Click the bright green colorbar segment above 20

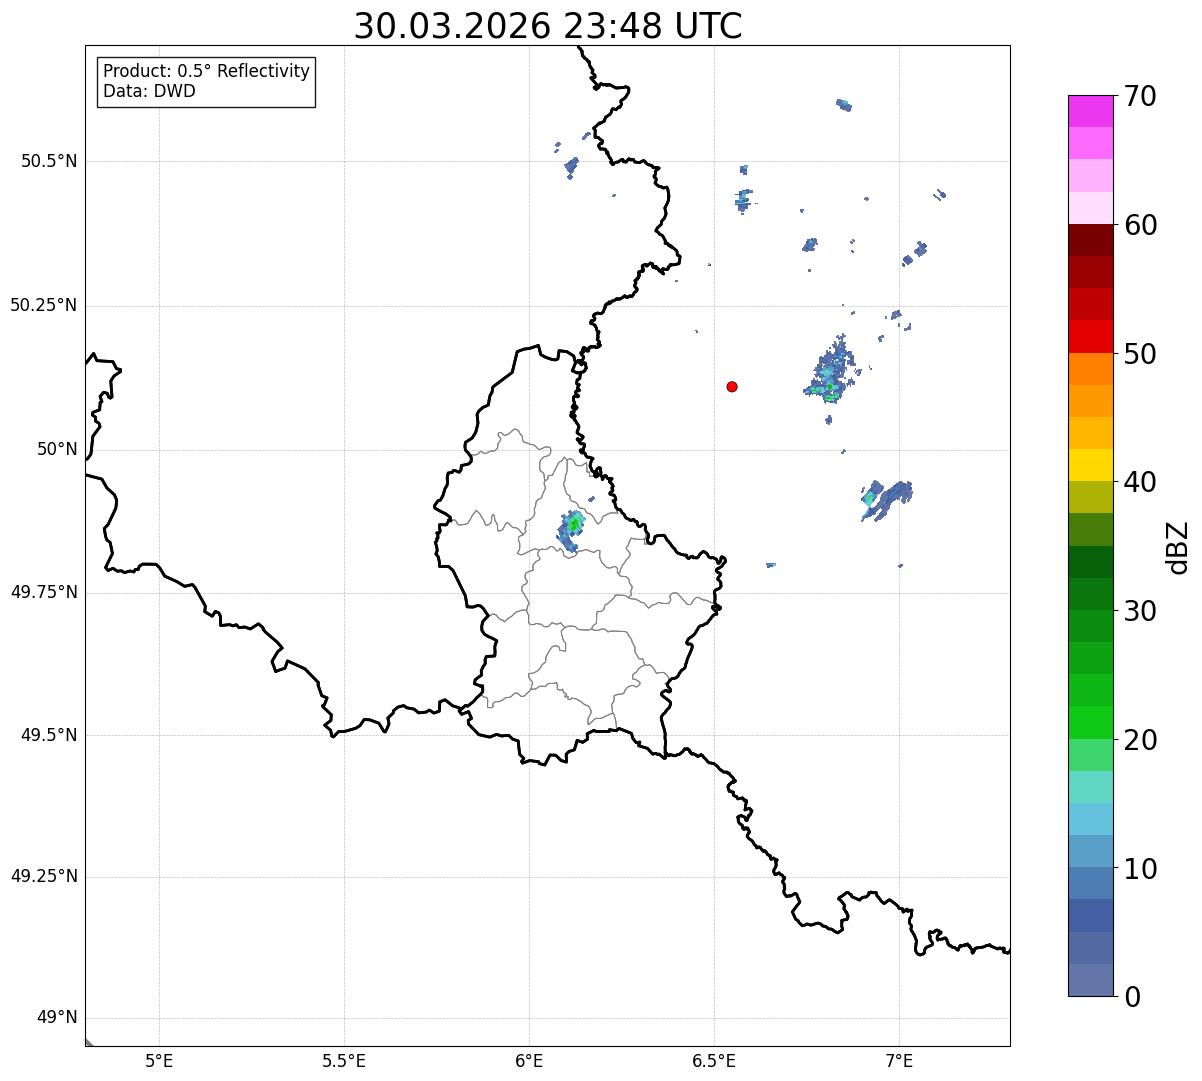point(1091,722)
